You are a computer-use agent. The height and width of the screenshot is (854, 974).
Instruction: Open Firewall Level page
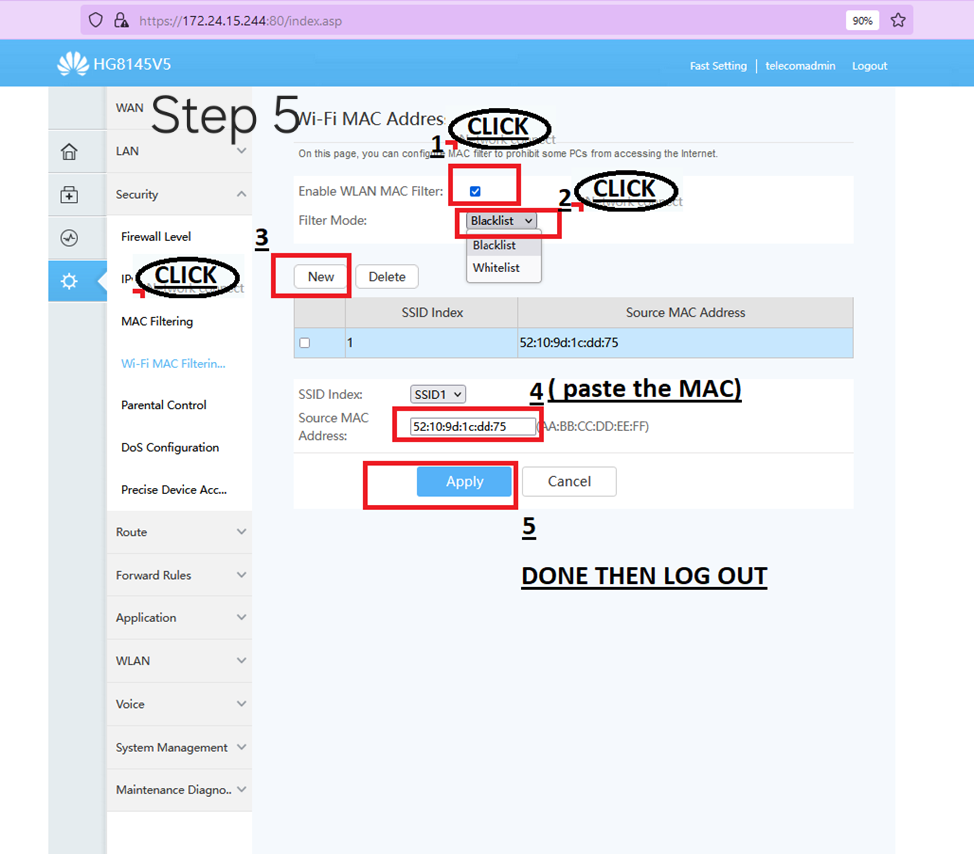[x=156, y=237]
